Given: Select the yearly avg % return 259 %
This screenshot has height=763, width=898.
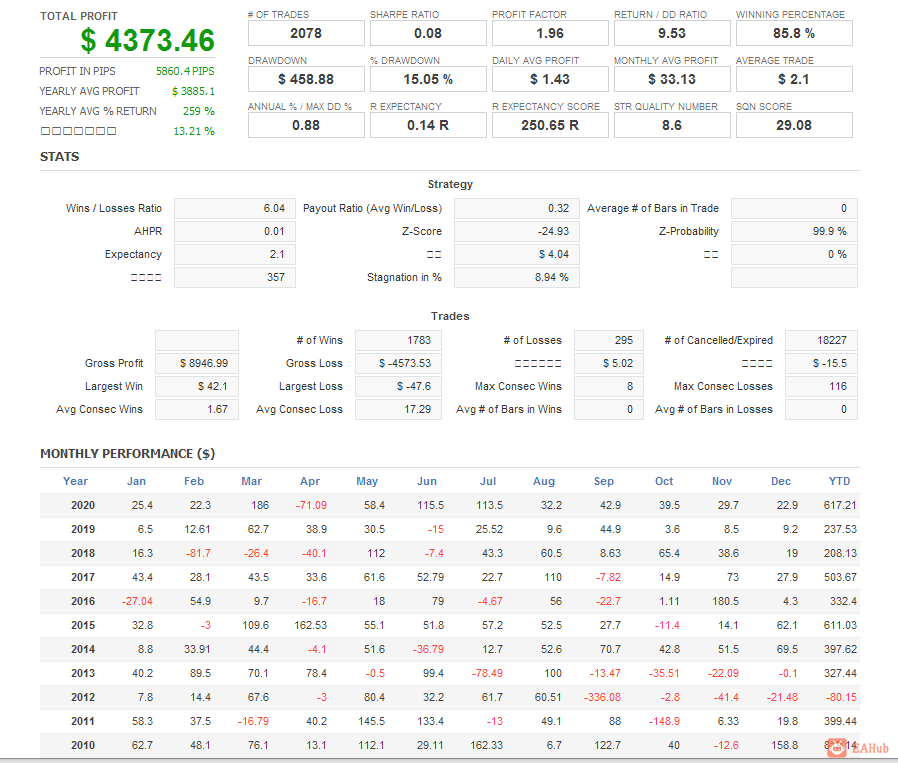Looking at the screenshot, I should pyautogui.click(x=199, y=111).
